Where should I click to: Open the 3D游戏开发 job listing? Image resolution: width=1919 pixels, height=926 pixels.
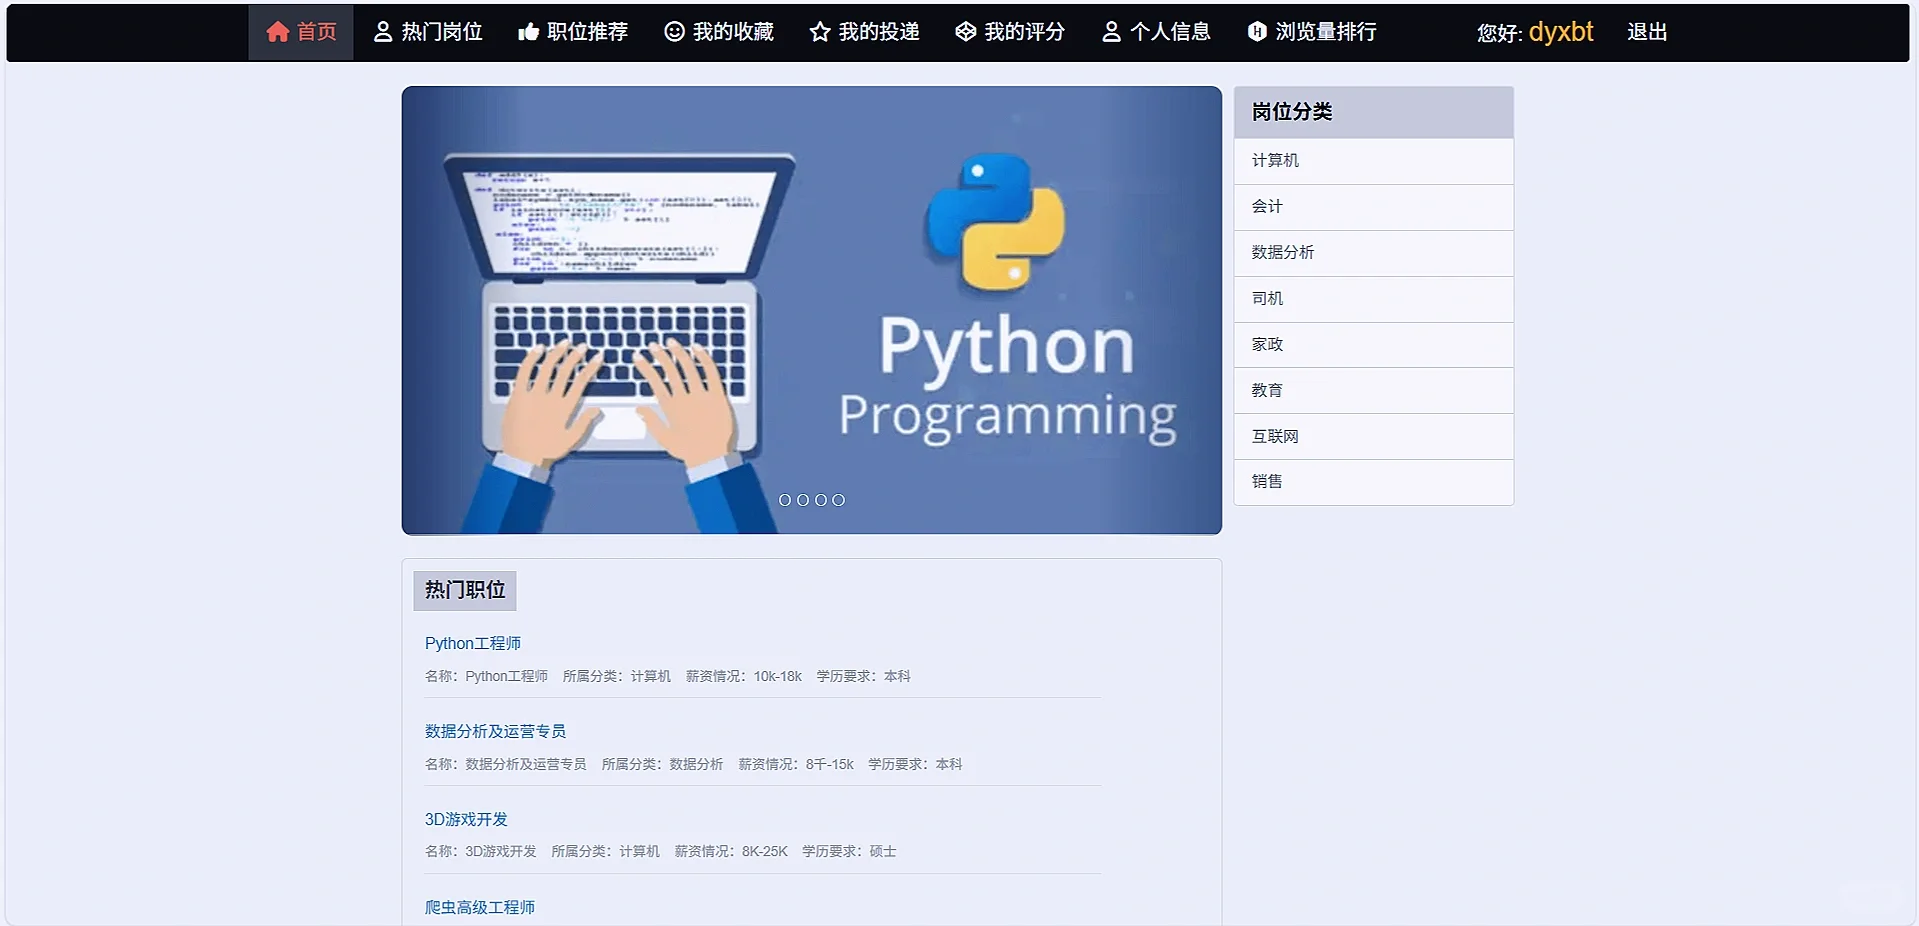click(466, 819)
